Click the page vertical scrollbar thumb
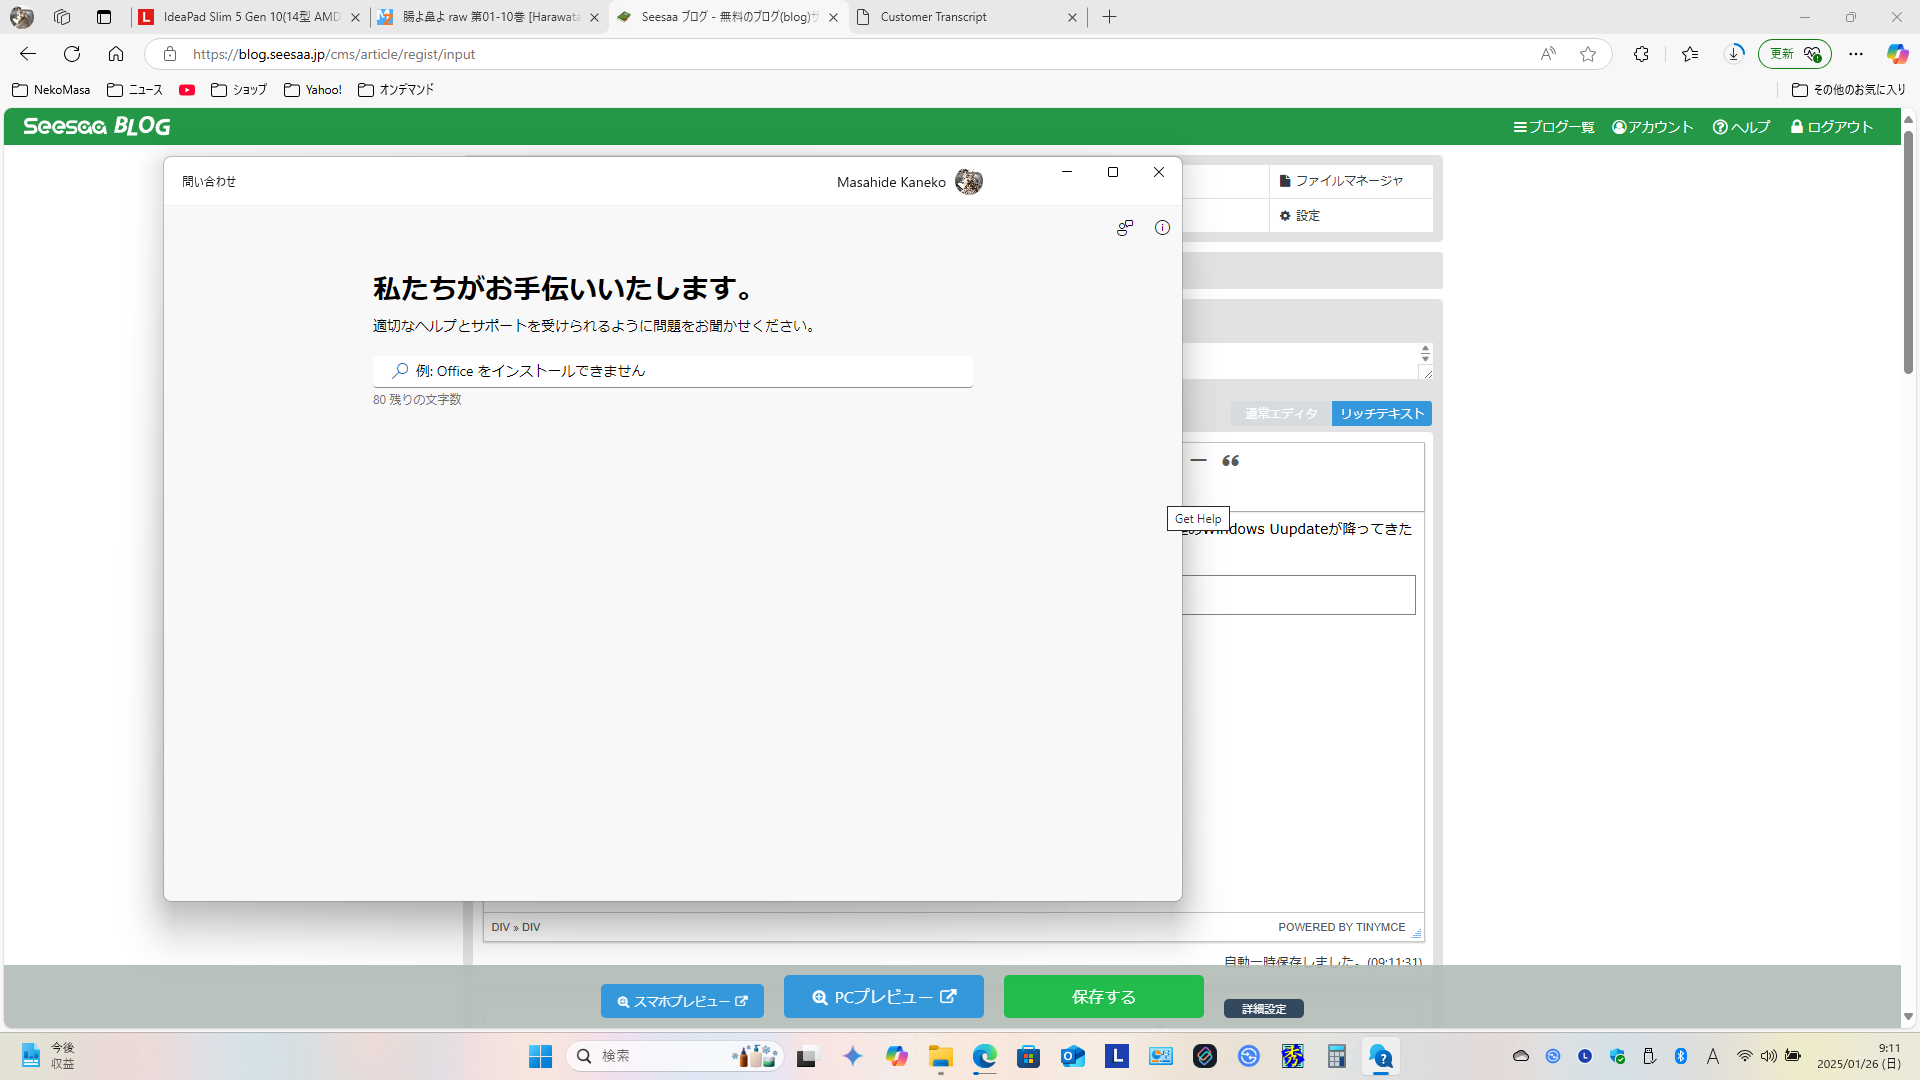Screen dimensions: 1920x1080 tap(1908, 252)
